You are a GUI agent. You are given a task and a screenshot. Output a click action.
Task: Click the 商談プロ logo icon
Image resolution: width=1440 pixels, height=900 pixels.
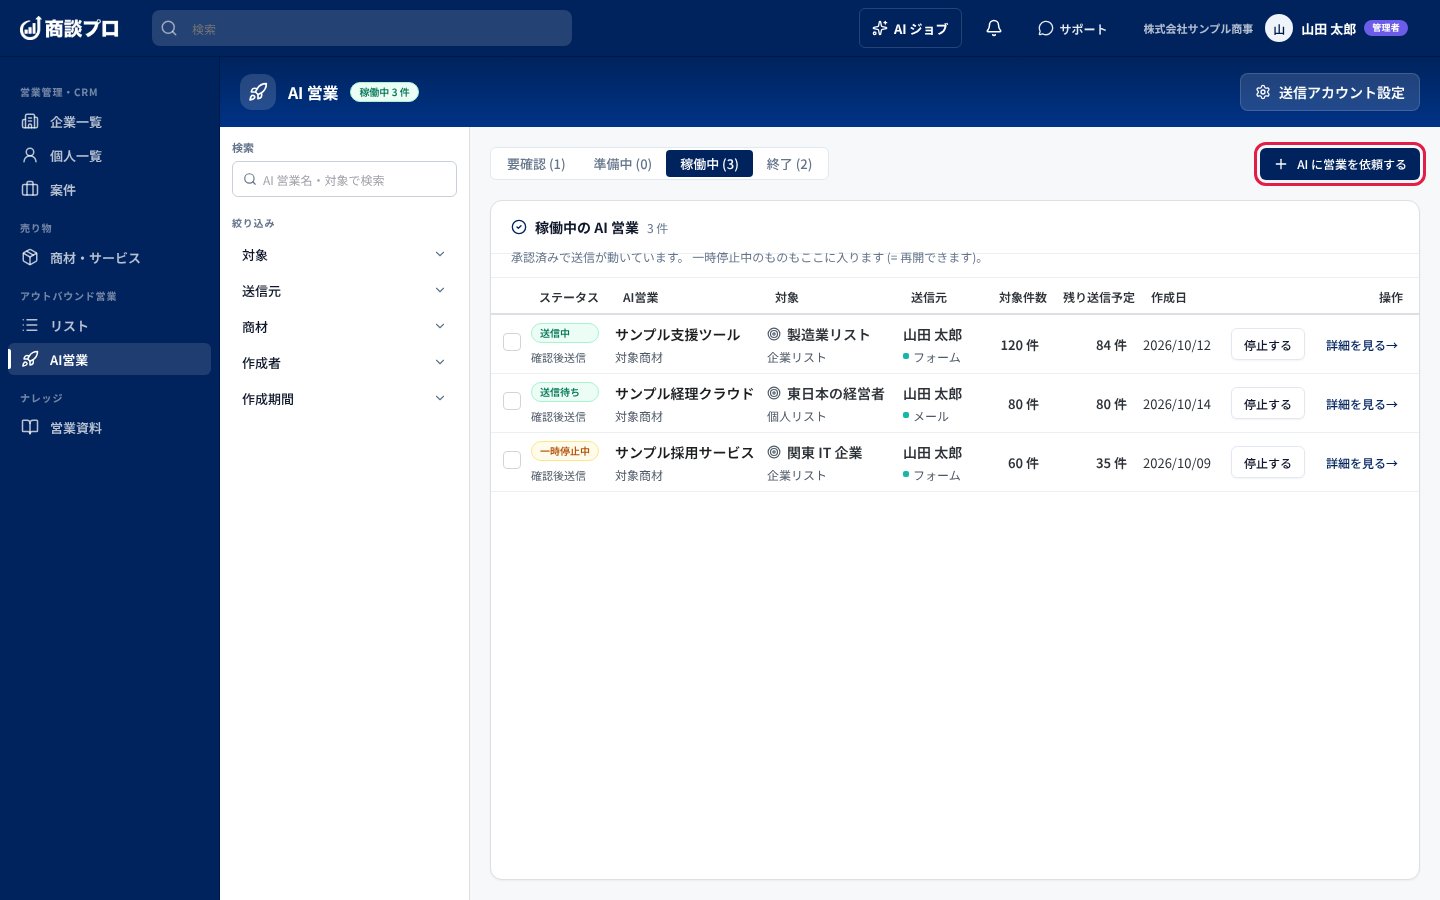[30, 28]
